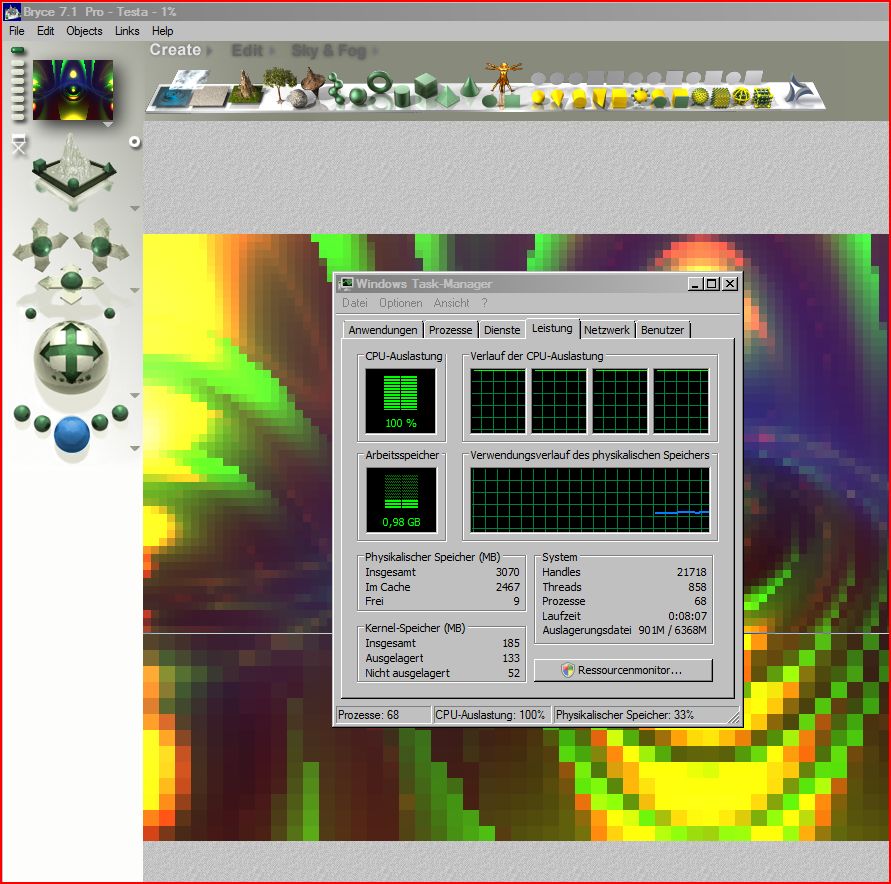Open the File menu in Bryce
The image size is (891, 884).
click(16, 31)
